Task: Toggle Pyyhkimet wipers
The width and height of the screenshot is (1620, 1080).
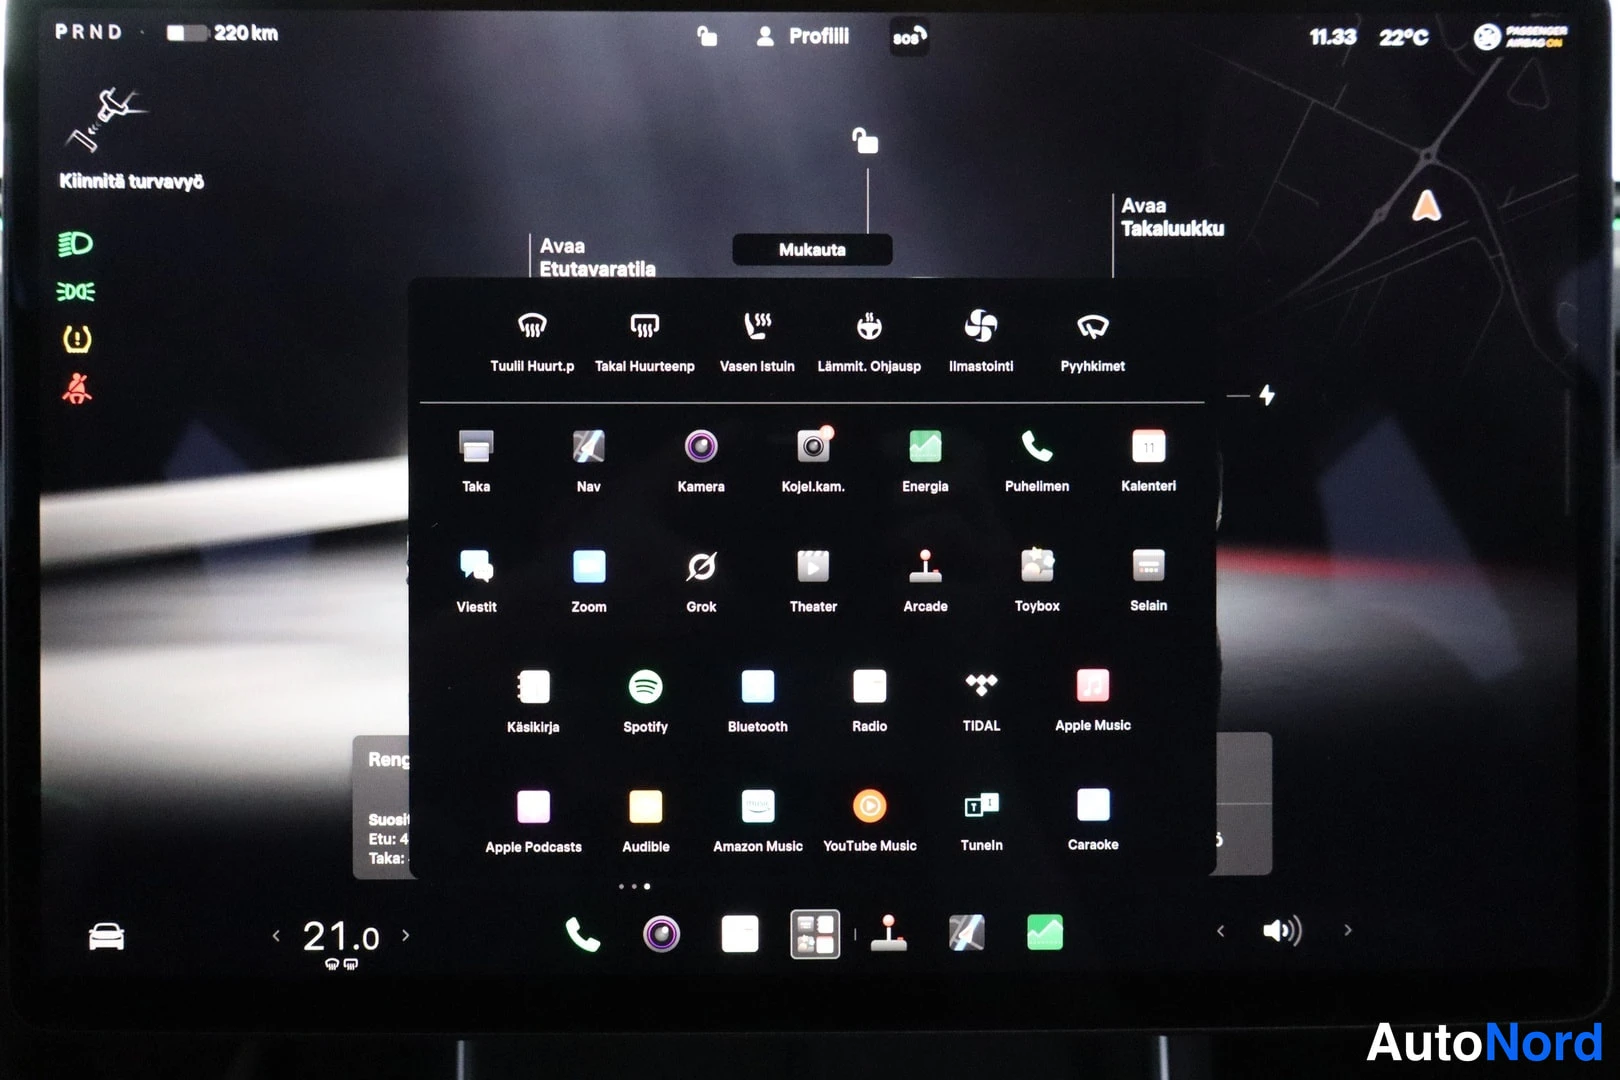Action: [x=1093, y=341]
